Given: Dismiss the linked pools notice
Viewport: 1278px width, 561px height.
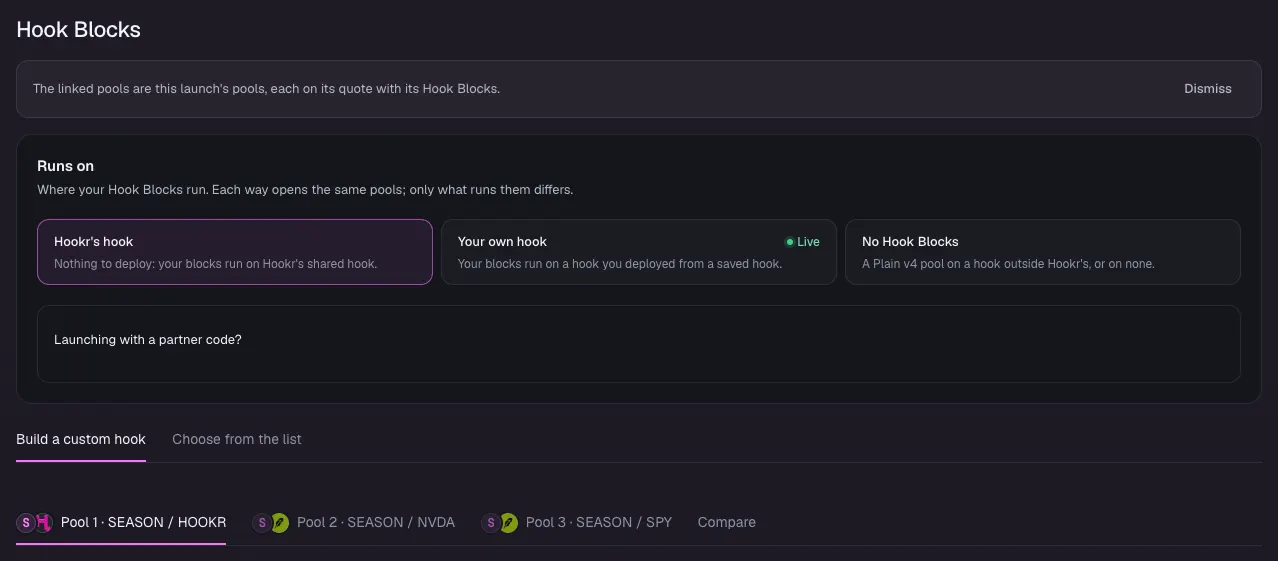Looking at the screenshot, I should click(x=1207, y=89).
